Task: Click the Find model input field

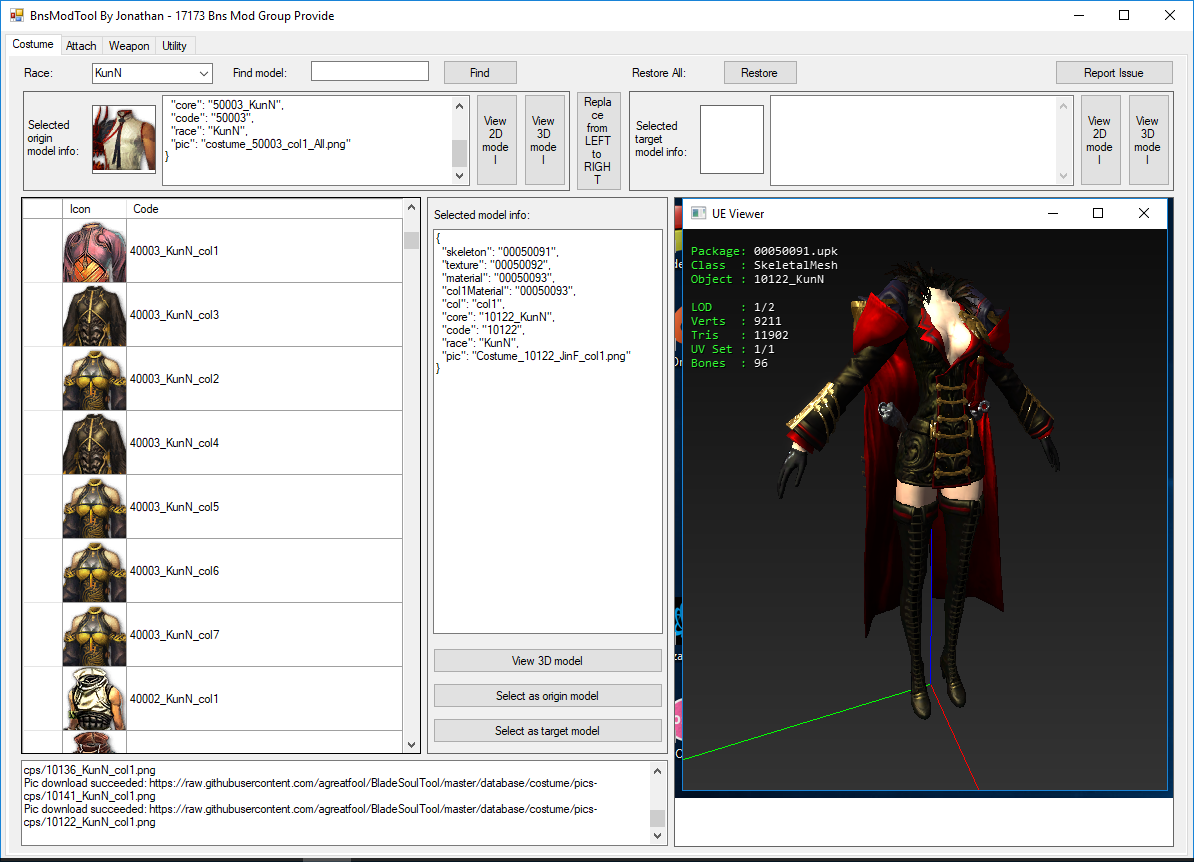Action: 370,72
